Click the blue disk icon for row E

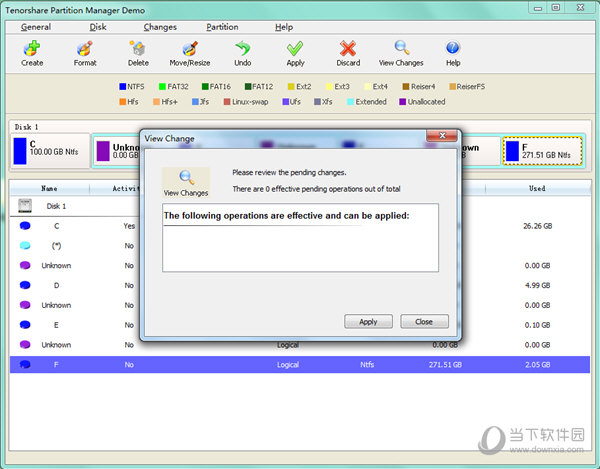25,325
